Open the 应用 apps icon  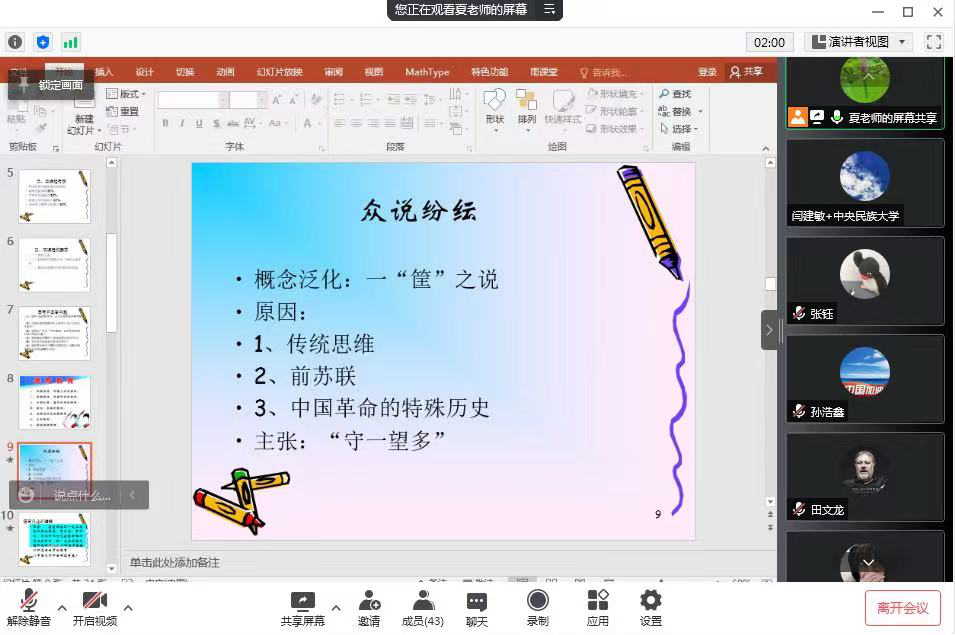(x=597, y=606)
